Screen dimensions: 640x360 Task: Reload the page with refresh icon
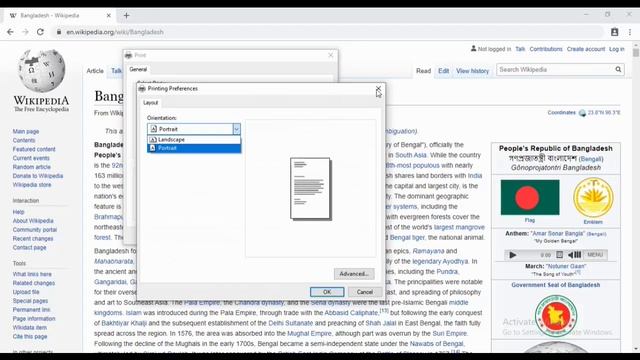40,32
